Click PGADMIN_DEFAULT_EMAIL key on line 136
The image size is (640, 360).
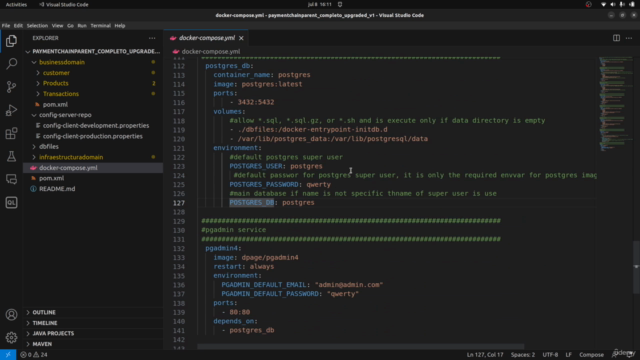(x=264, y=285)
